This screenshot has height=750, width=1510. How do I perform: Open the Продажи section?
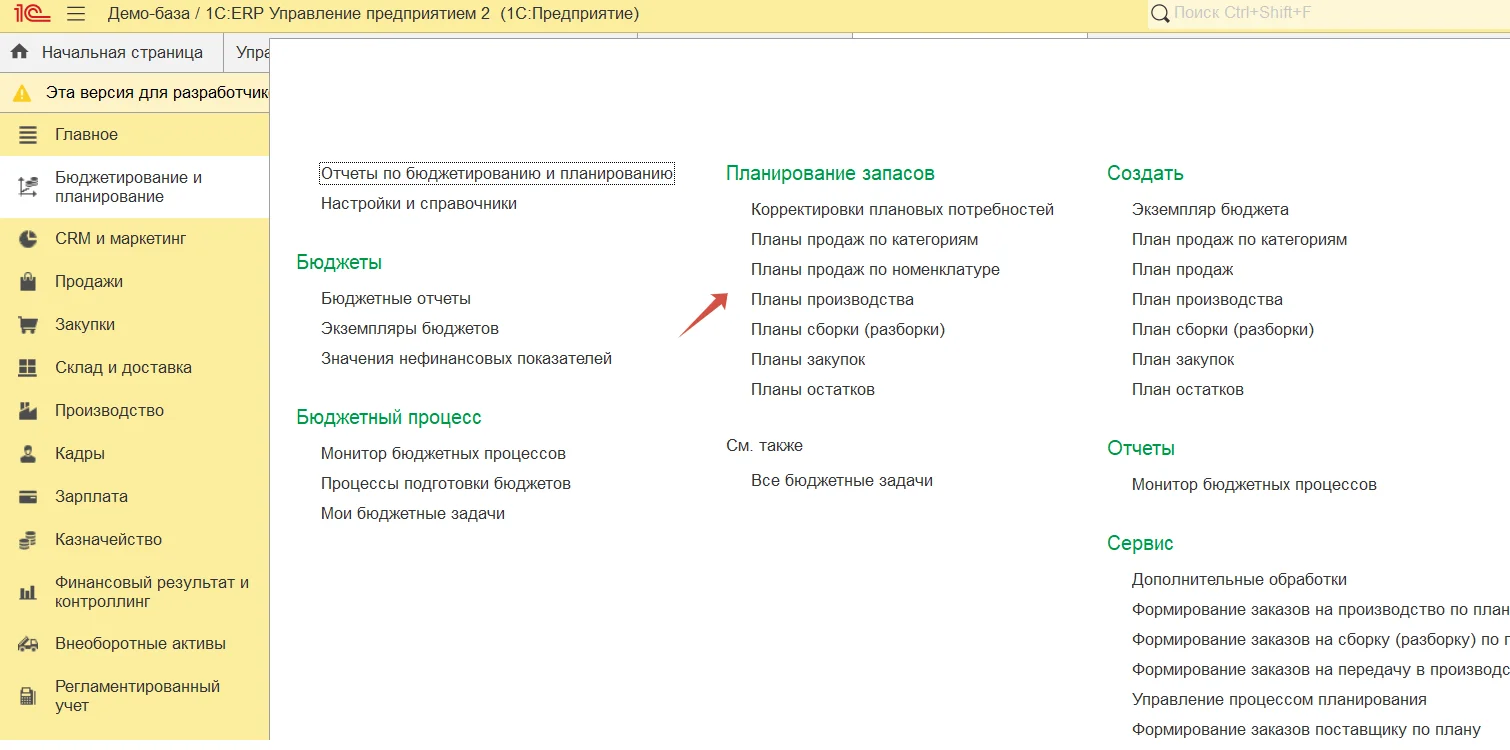pyautogui.click(x=134, y=282)
